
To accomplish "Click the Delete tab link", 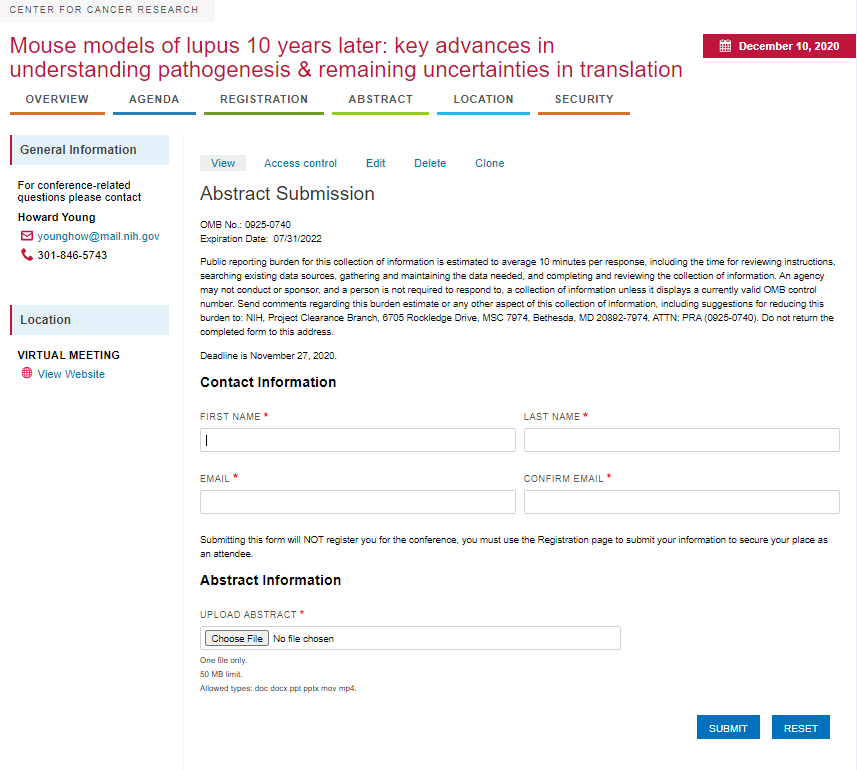I will coord(430,163).
